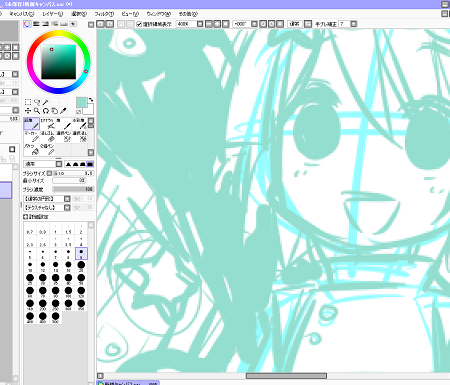Viewport: 450px width, 385px height.
Task: Choose the sharpest triangular brush edge shape
Action: coord(68,164)
